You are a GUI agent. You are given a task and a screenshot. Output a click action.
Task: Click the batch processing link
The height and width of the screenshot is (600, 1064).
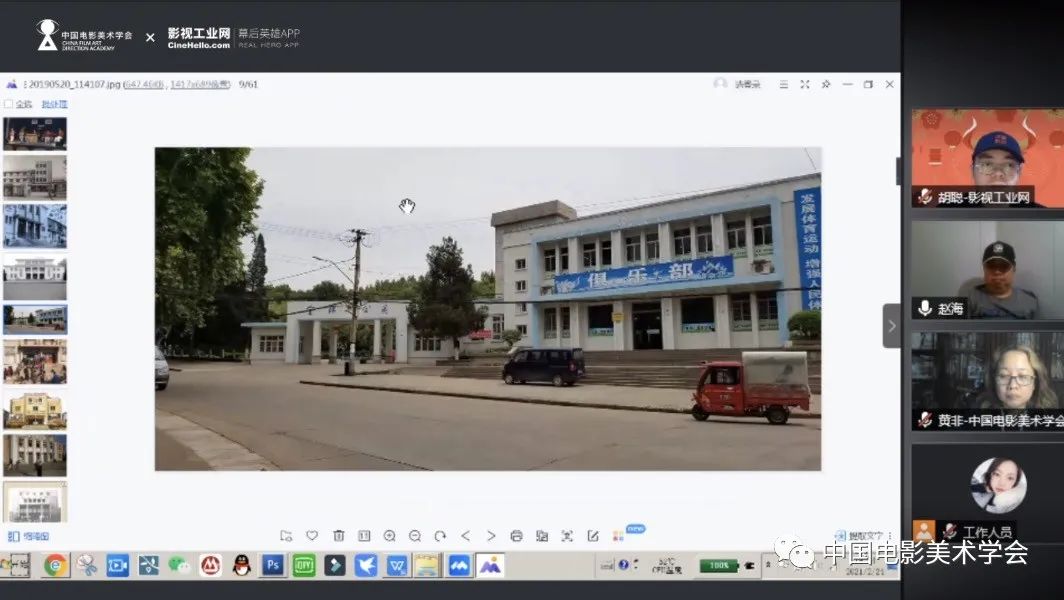55,104
